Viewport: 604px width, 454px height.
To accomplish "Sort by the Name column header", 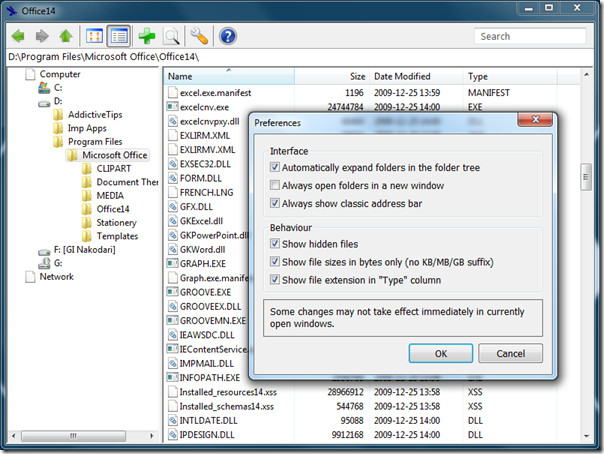I will point(229,76).
